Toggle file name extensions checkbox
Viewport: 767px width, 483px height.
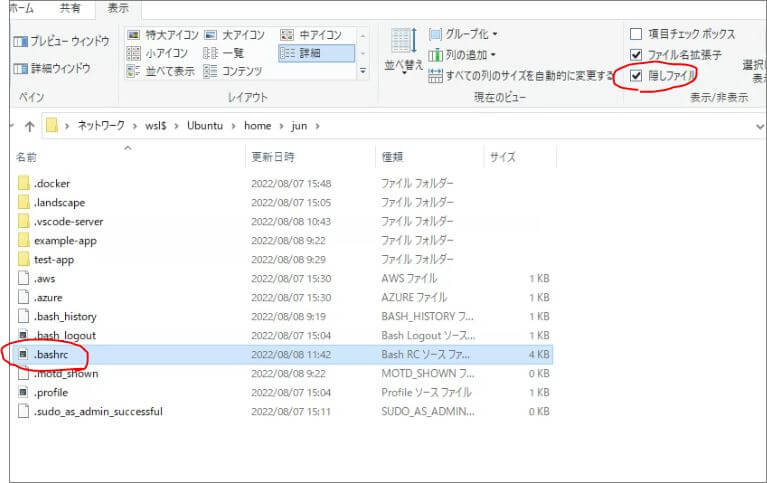(636, 55)
